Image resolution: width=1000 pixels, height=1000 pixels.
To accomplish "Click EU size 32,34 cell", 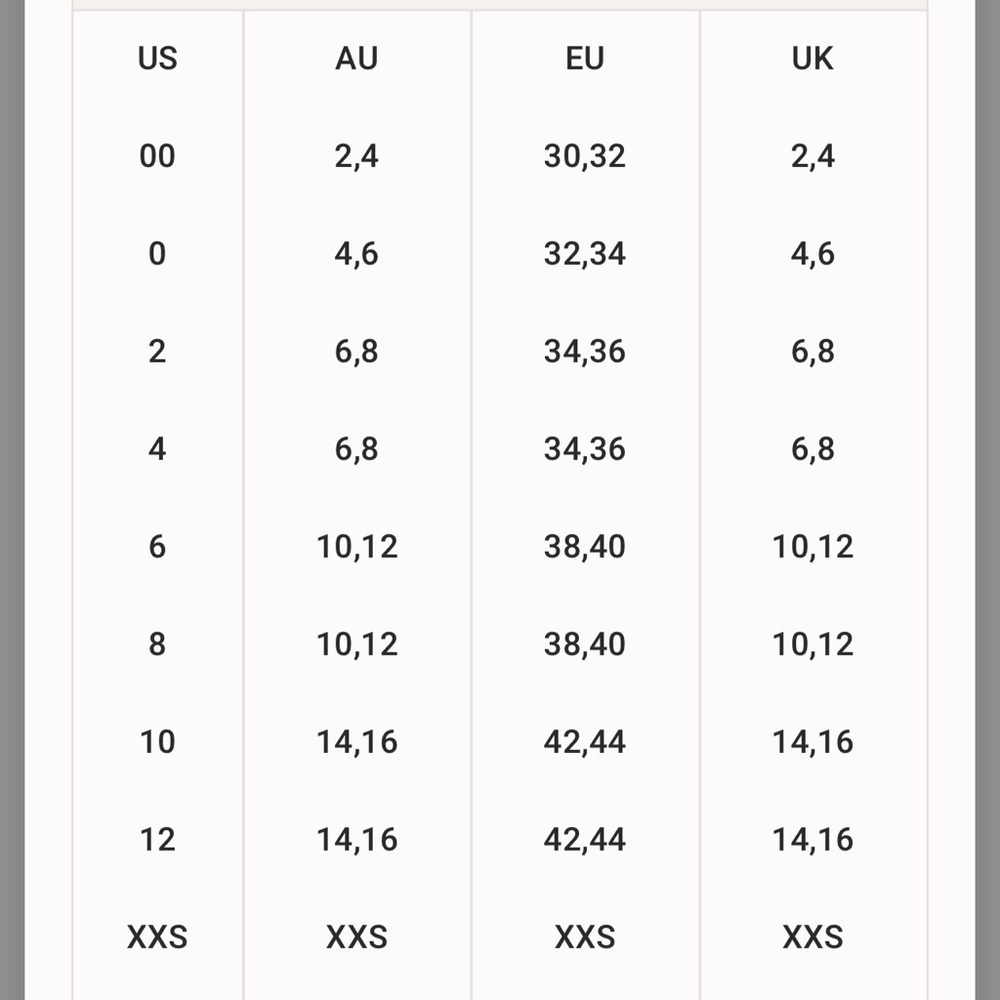I will (x=585, y=254).
